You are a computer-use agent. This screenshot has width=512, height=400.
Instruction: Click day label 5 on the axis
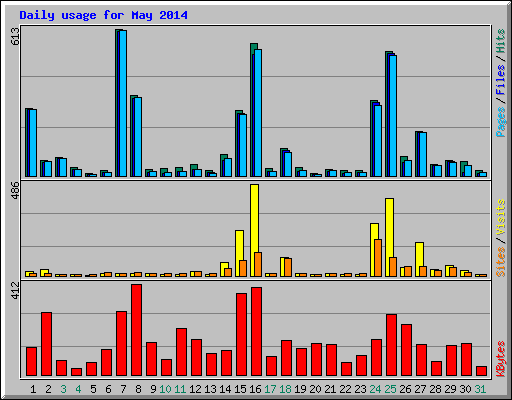pyautogui.click(x=93, y=389)
